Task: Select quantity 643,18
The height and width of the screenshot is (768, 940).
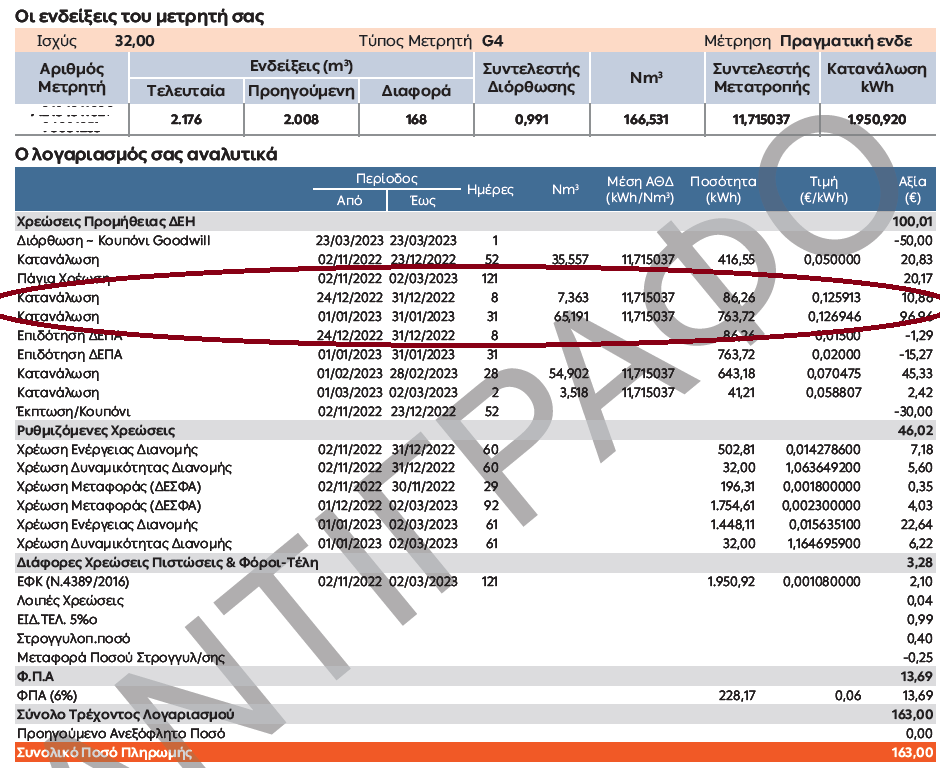Action: coord(736,374)
